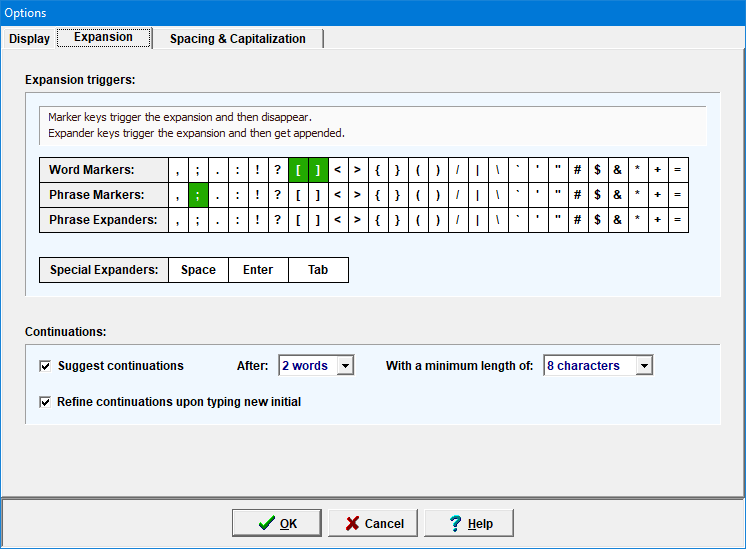
Task: Open the After words dropdown
Action: [x=345, y=366]
